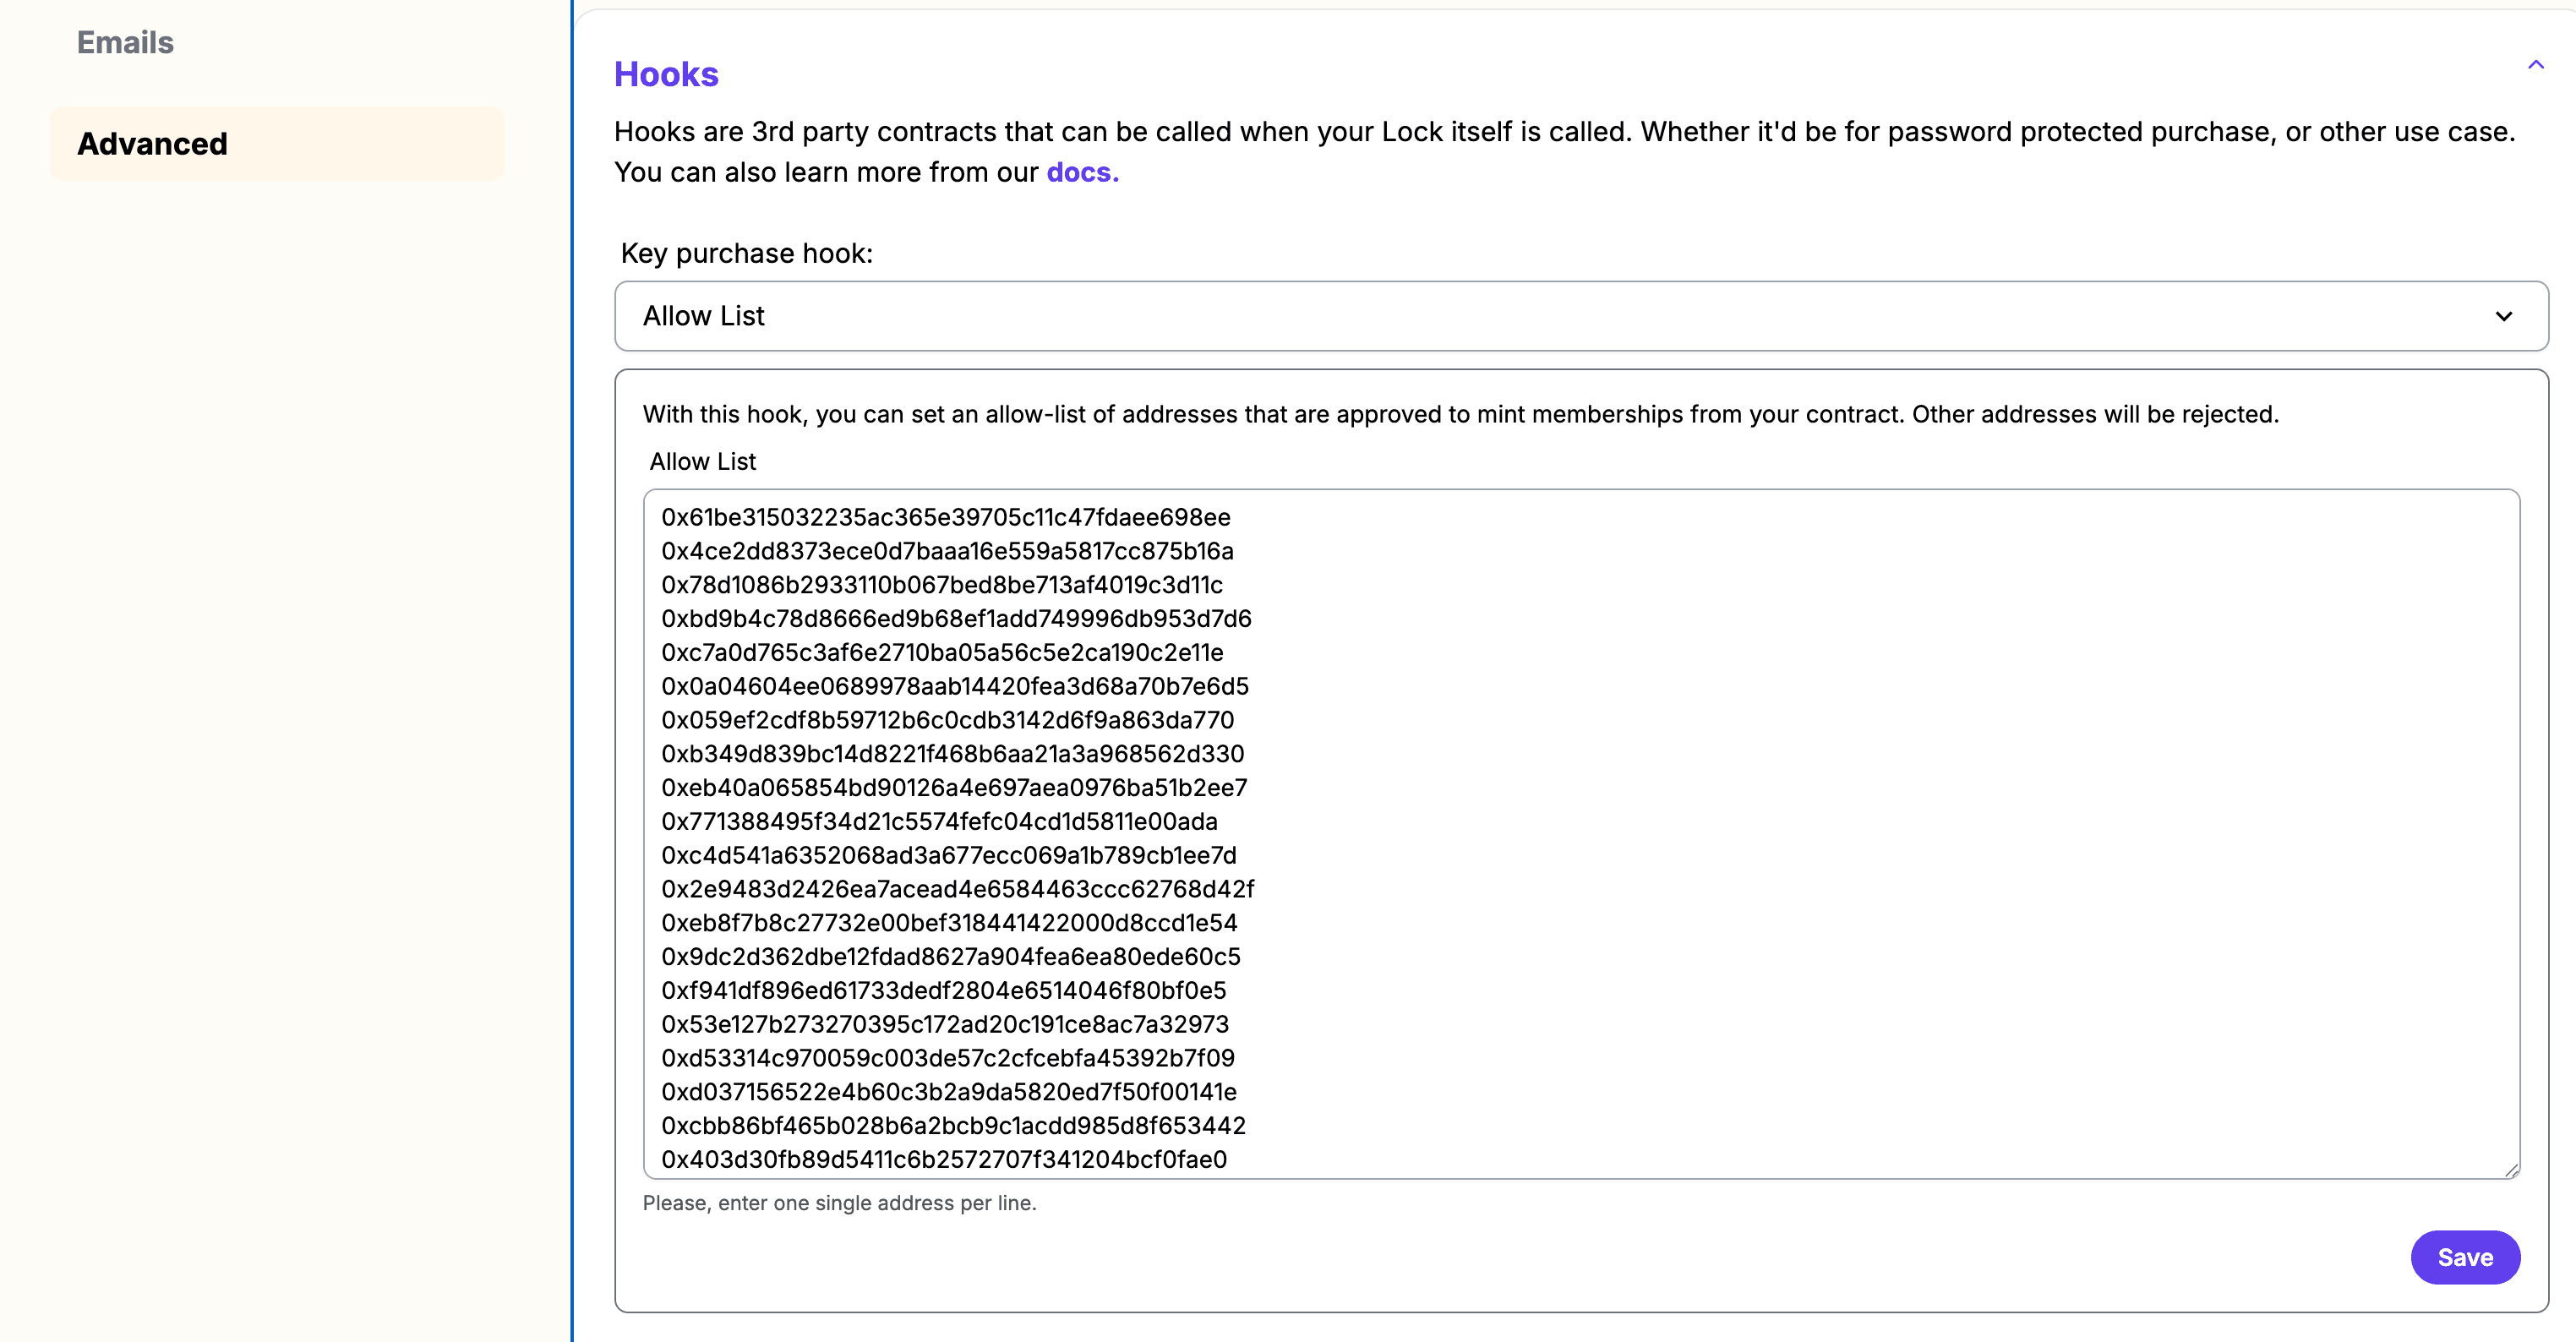The image size is (2576, 1342).
Task: Place cursor on the 0xbd9b4c78d8666 address line
Action: (x=956, y=618)
